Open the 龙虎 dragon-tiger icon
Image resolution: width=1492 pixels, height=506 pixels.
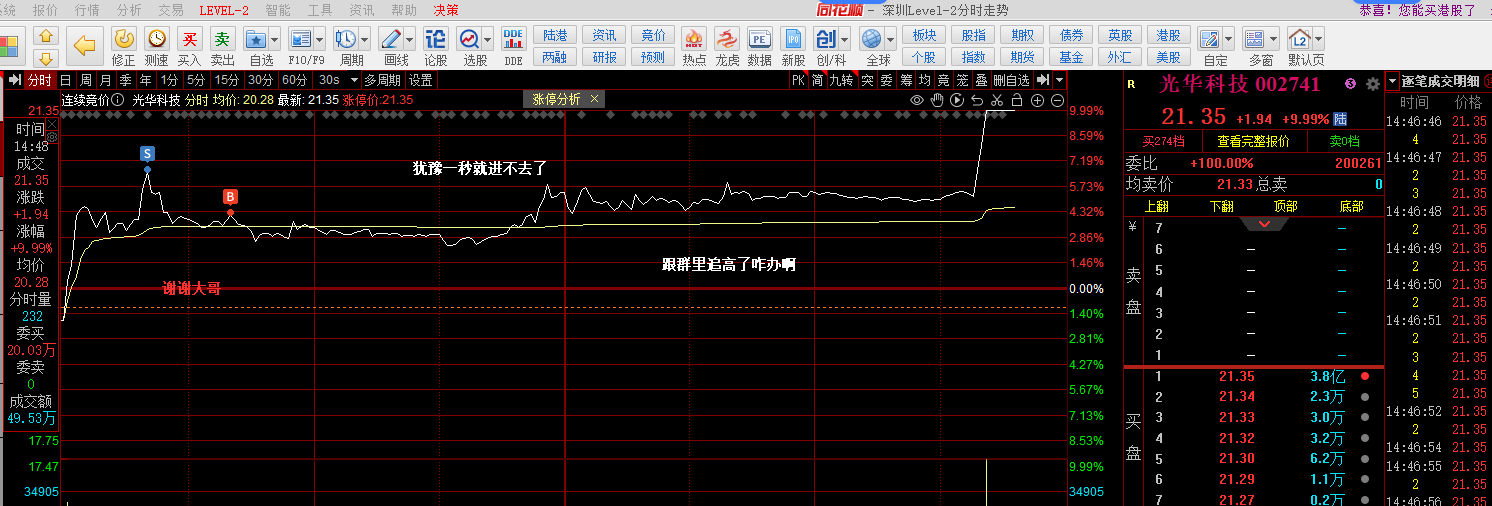point(727,39)
